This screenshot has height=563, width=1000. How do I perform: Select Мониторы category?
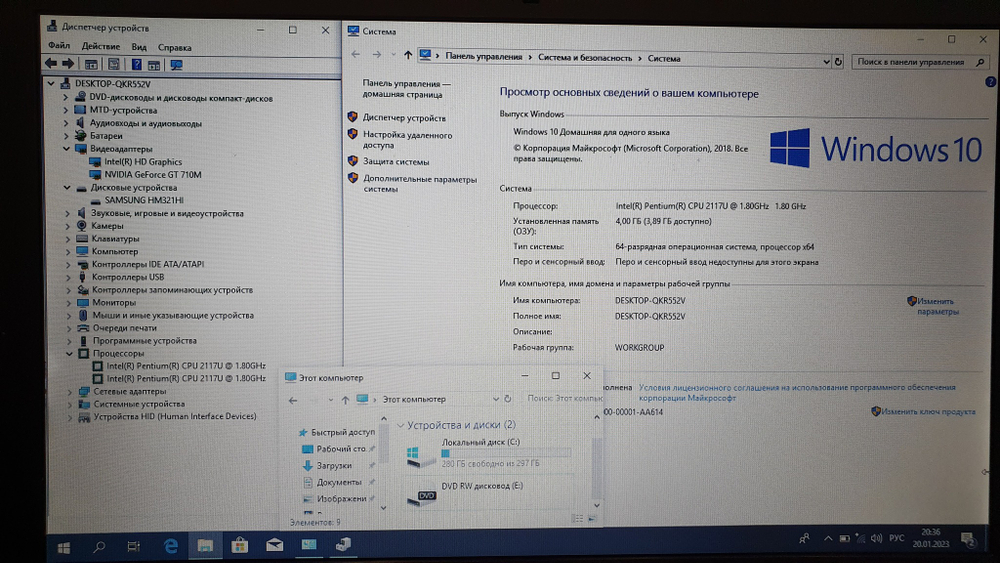point(114,302)
